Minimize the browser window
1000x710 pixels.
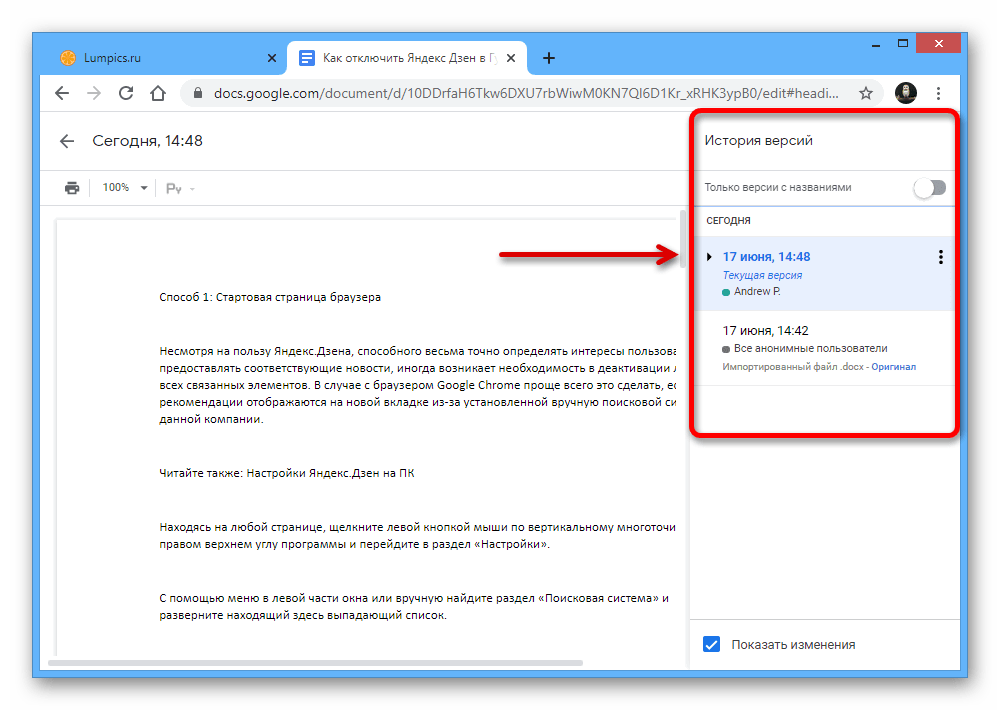point(876,44)
